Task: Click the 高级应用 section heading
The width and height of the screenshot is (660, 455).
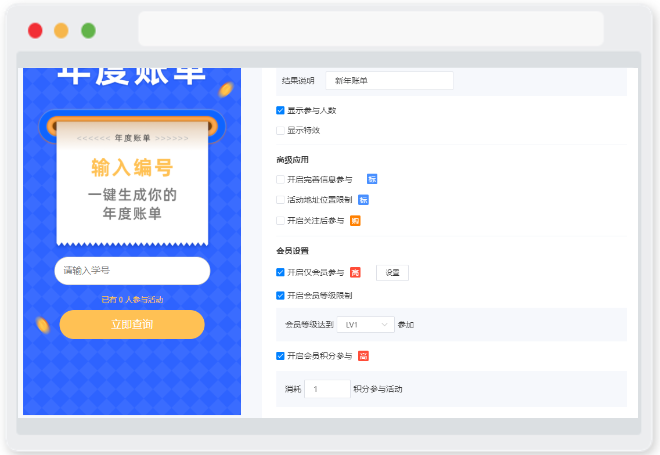Action: 293,160
